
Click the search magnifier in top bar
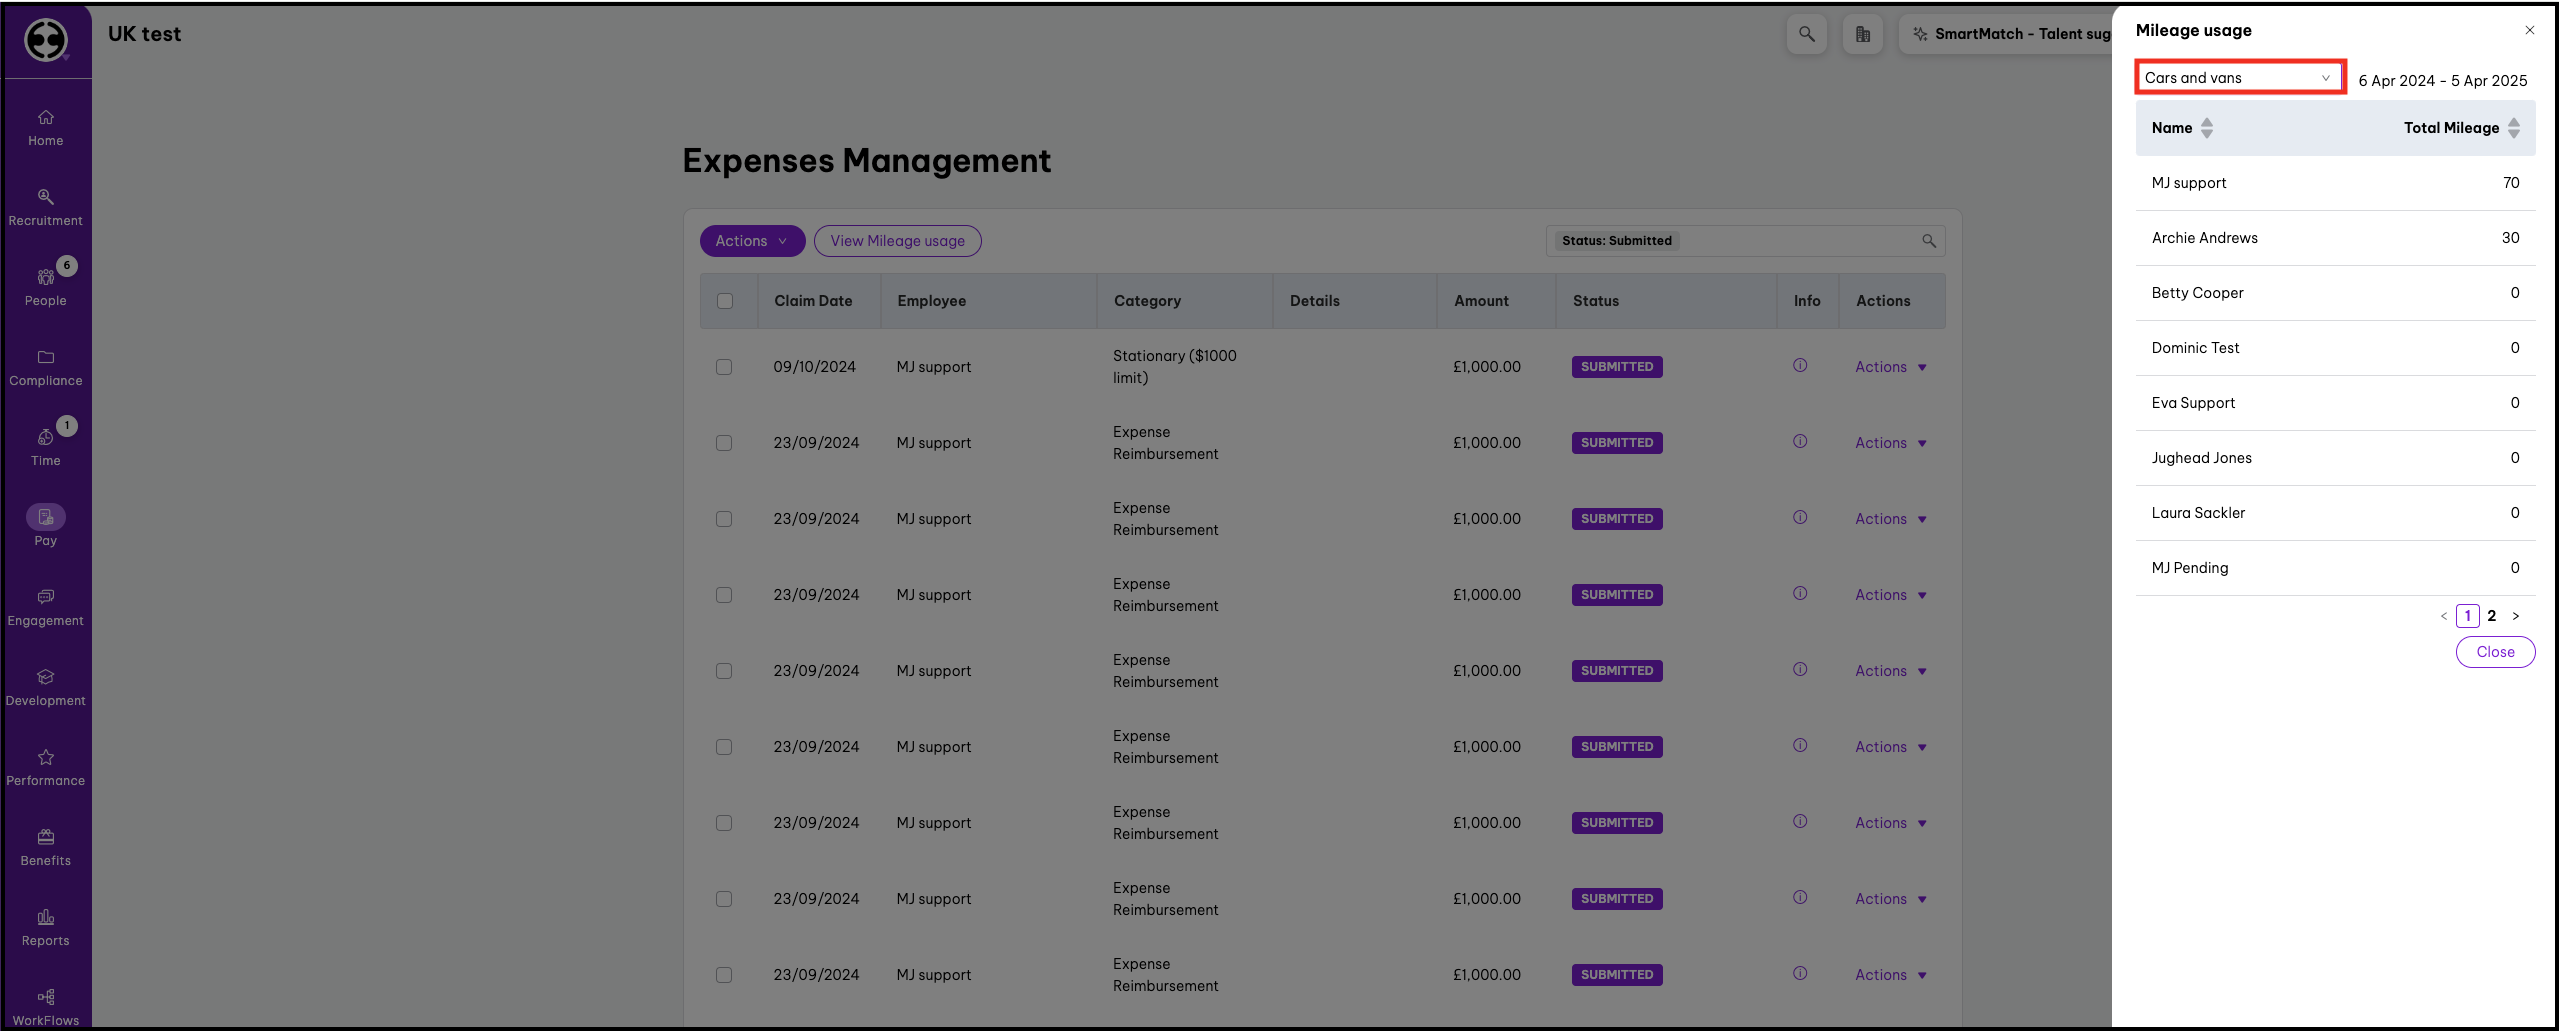click(1806, 34)
